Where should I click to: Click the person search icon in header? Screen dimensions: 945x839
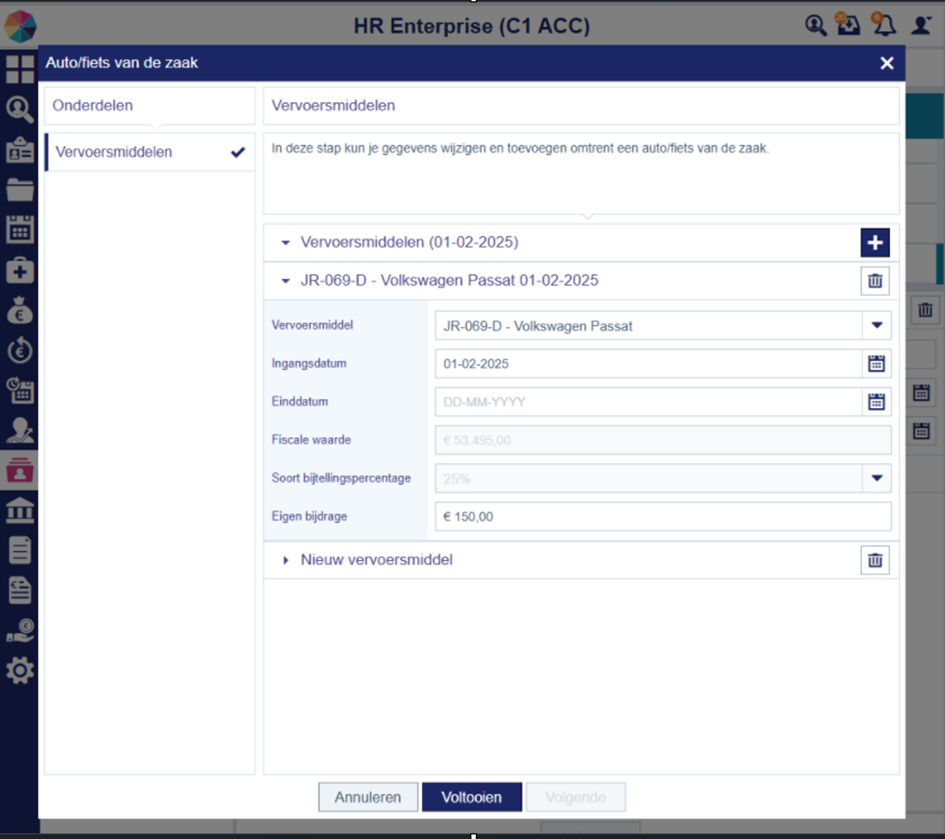point(815,25)
